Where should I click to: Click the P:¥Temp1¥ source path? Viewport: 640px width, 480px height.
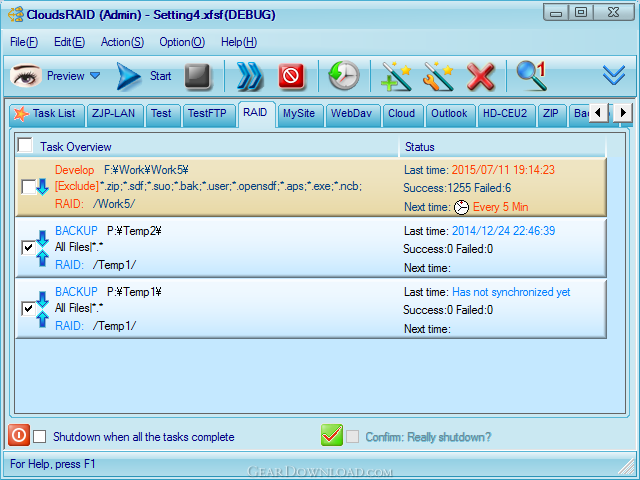(x=134, y=292)
